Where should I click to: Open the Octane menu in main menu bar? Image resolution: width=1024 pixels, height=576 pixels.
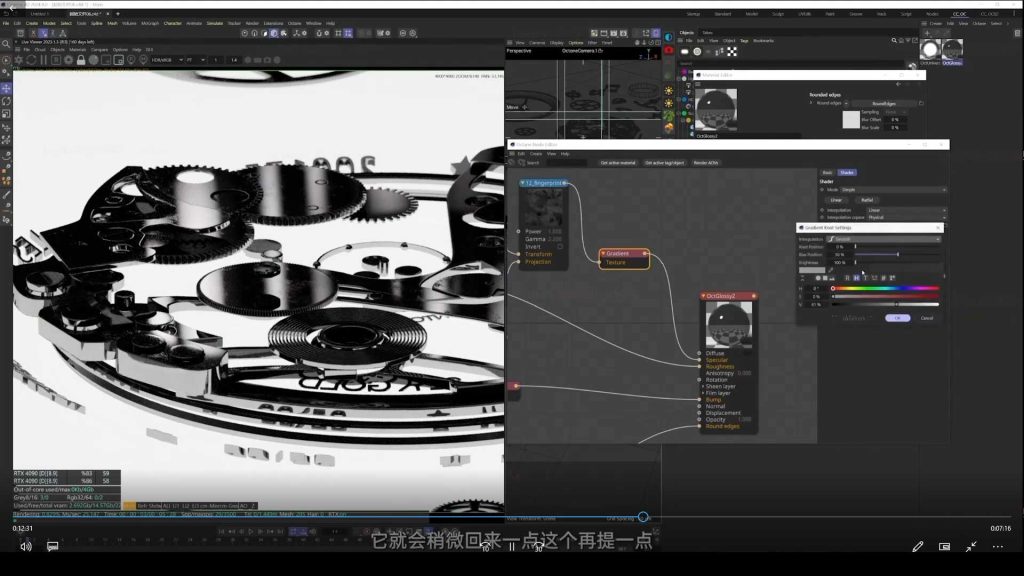pos(293,23)
